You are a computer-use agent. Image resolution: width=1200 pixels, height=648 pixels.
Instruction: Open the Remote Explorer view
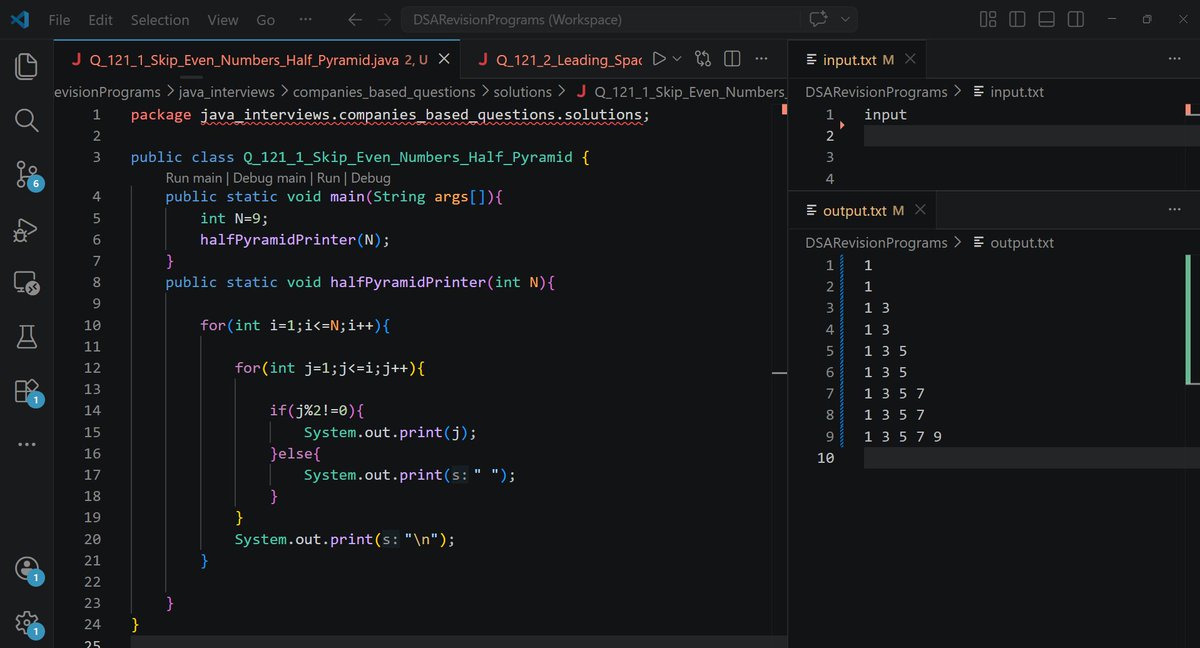coord(27,283)
